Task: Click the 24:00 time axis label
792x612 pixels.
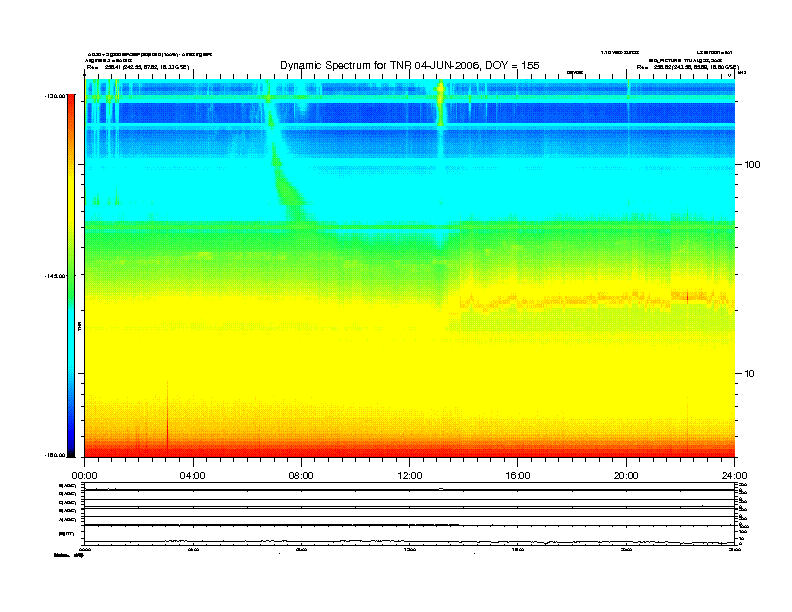Action: tap(734, 476)
